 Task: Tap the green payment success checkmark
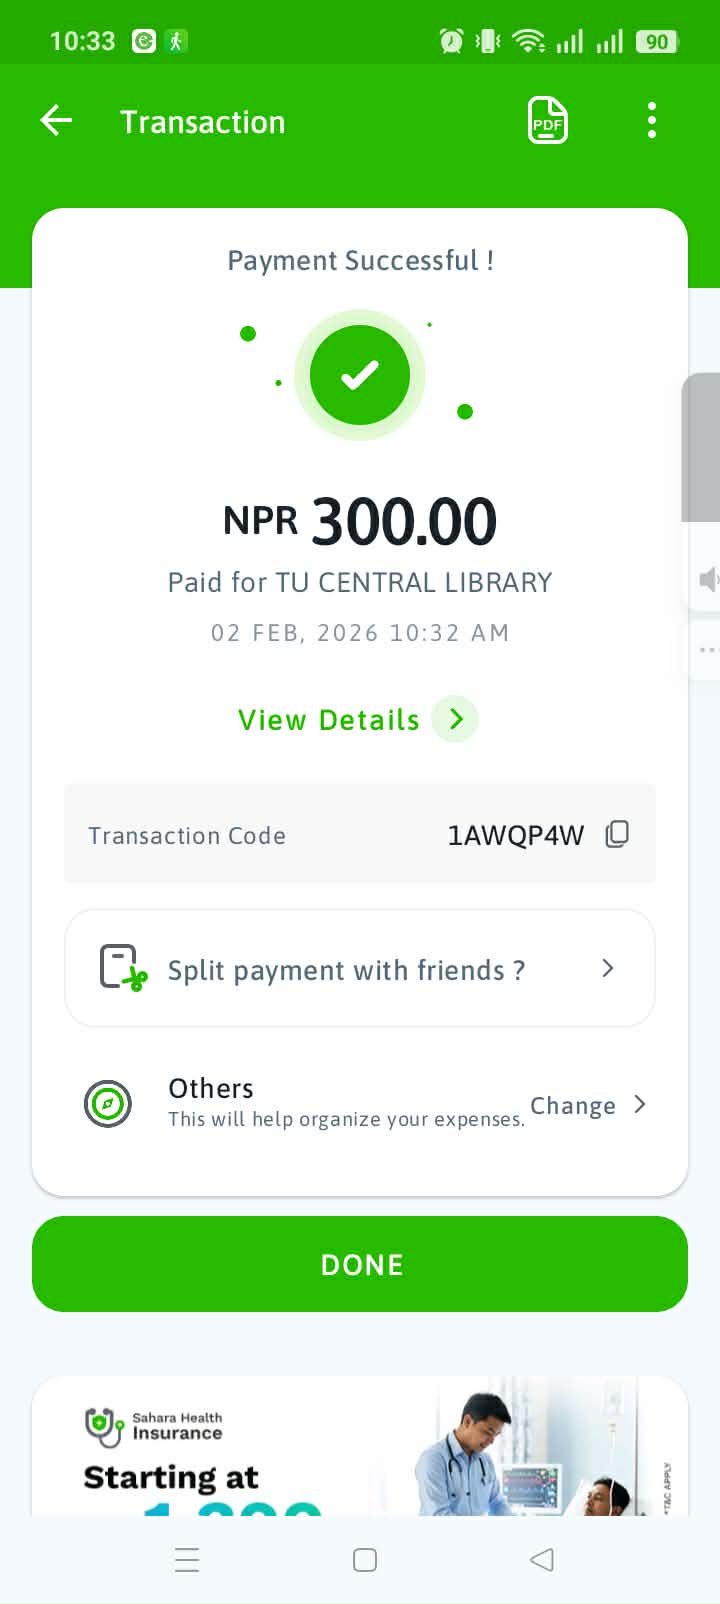point(360,375)
